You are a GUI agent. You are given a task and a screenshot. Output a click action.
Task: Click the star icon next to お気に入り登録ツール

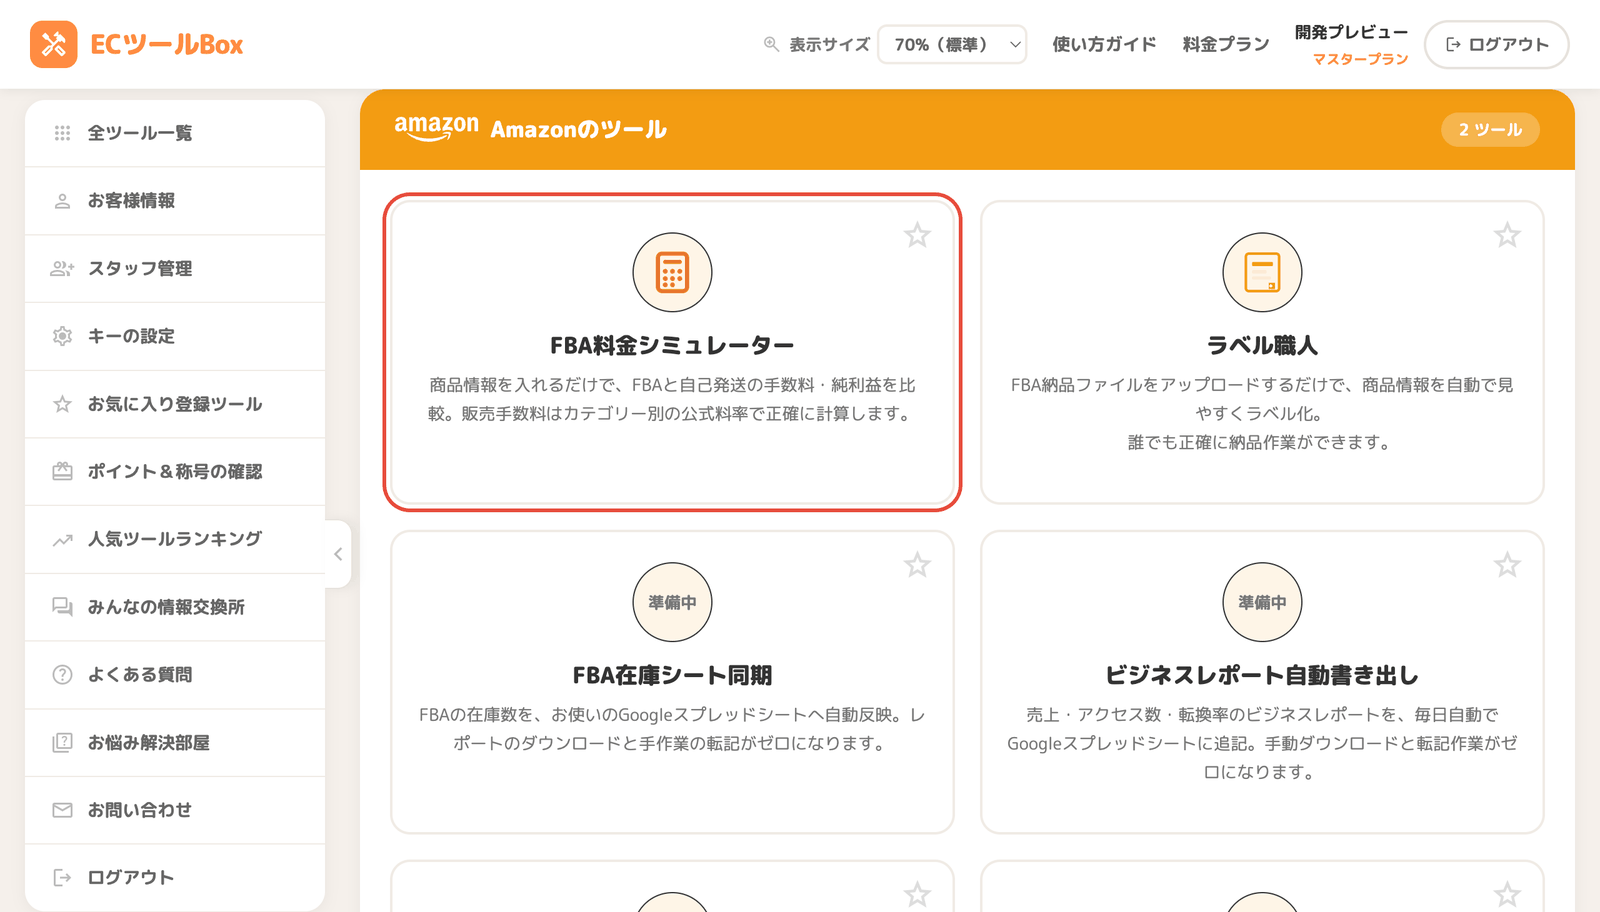[62, 404]
